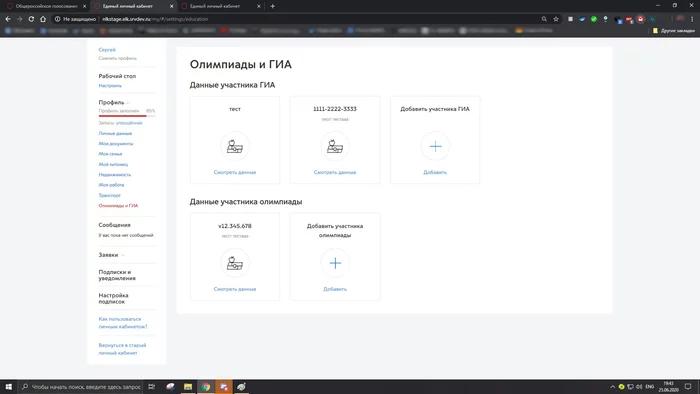View data link on v12.345.678 card

click(x=235, y=289)
